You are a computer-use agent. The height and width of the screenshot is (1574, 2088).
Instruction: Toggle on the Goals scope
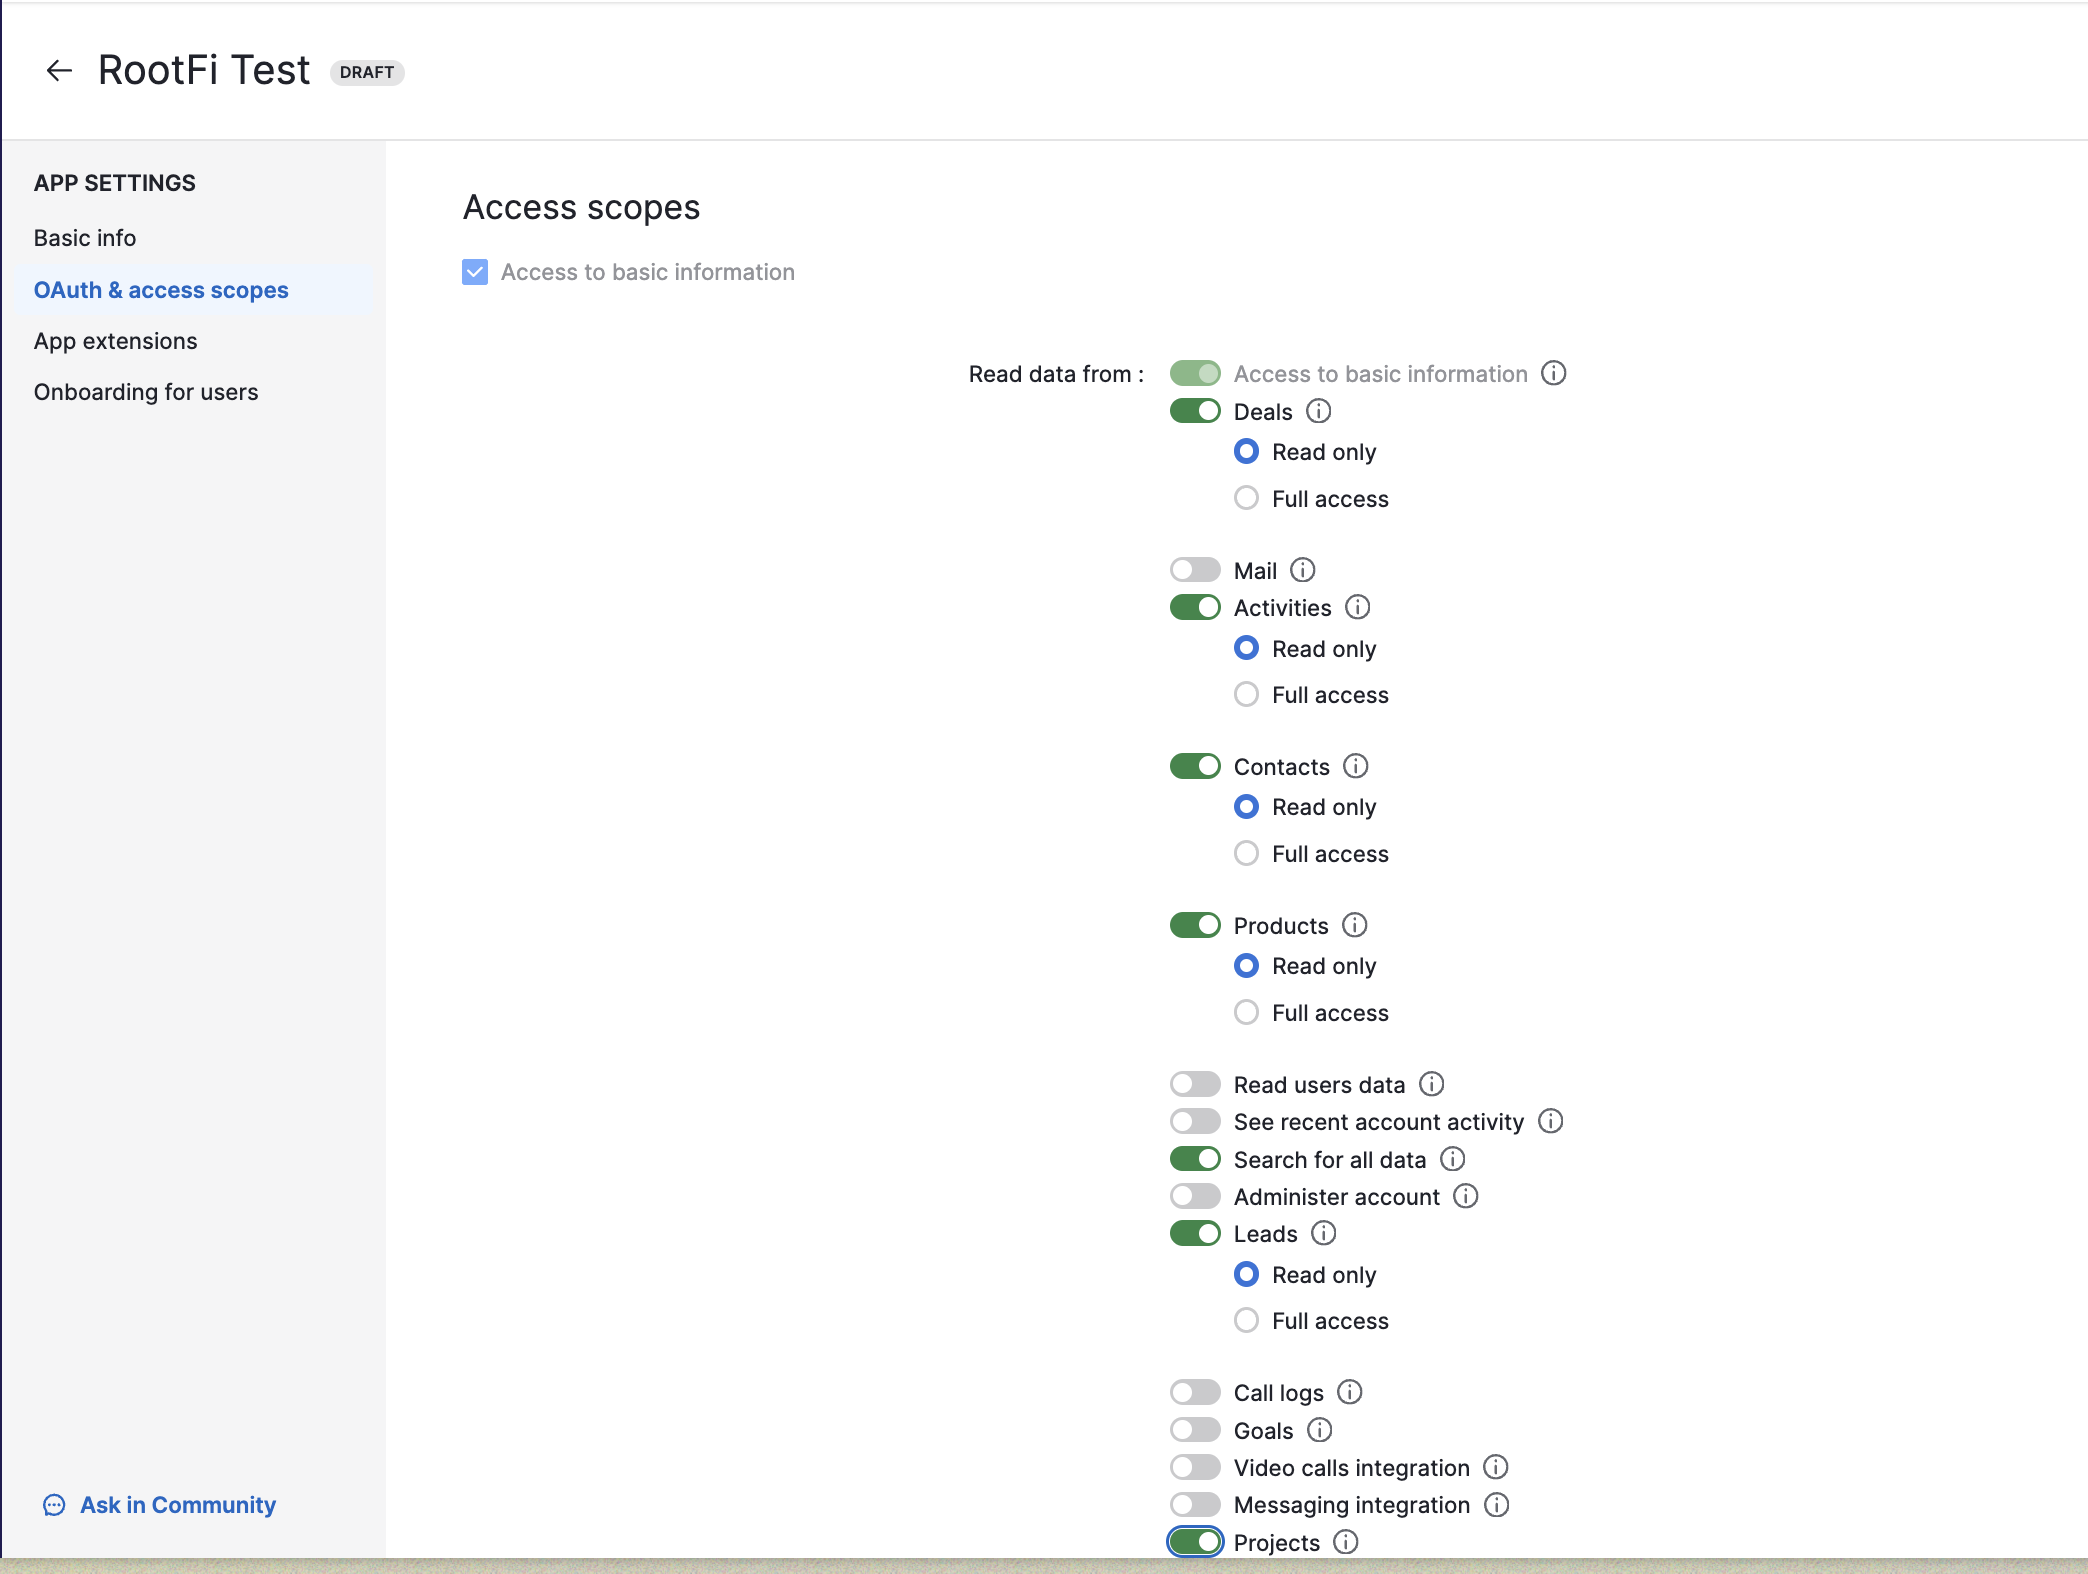tap(1195, 1430)
